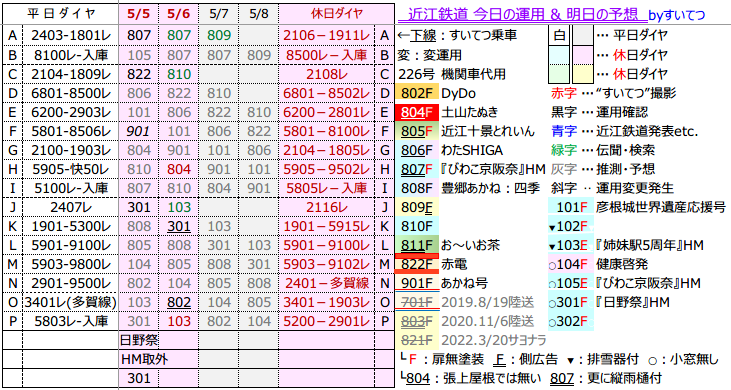Click the red 2401－多賀線 holiday cell
This screenshot has height=390, width=731.
point(326,283)
